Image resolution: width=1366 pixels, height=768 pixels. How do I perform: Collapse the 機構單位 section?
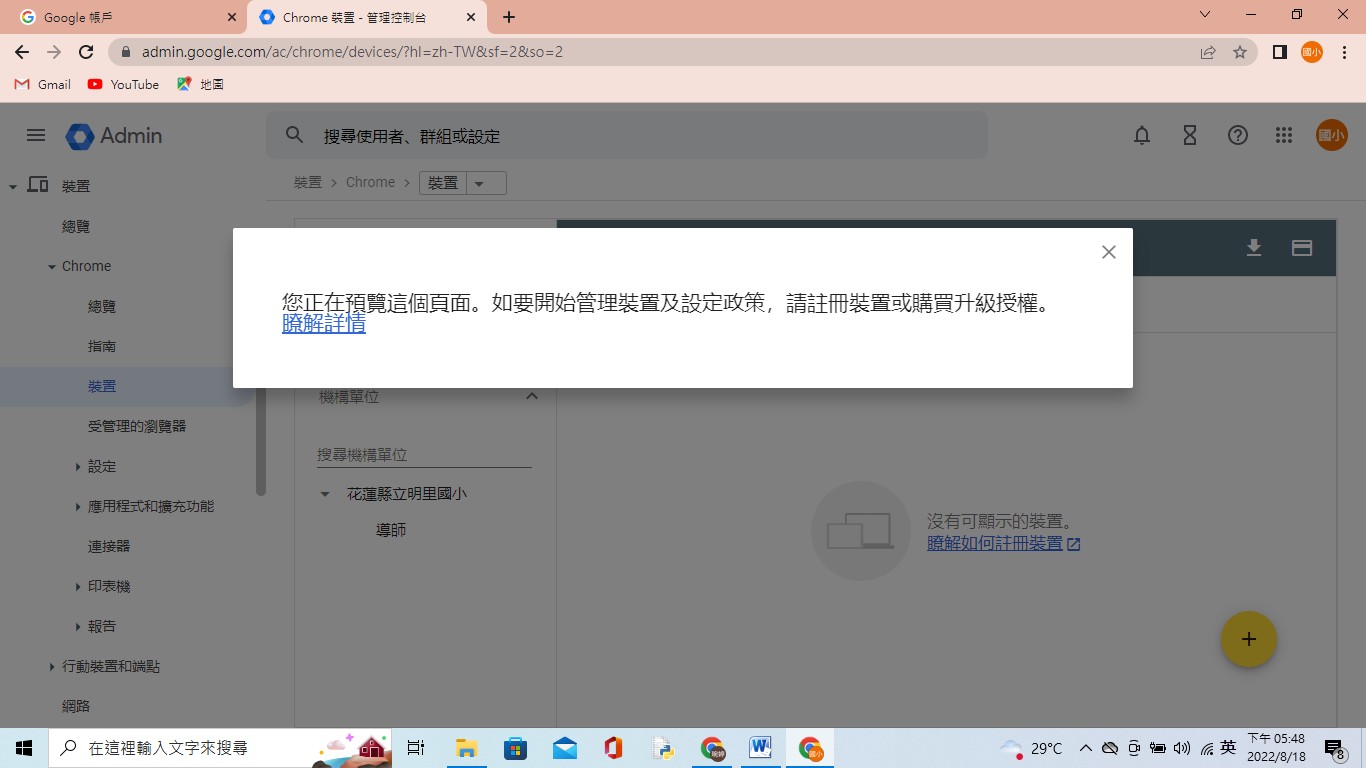pyautogui.click(x=532, y=397)
